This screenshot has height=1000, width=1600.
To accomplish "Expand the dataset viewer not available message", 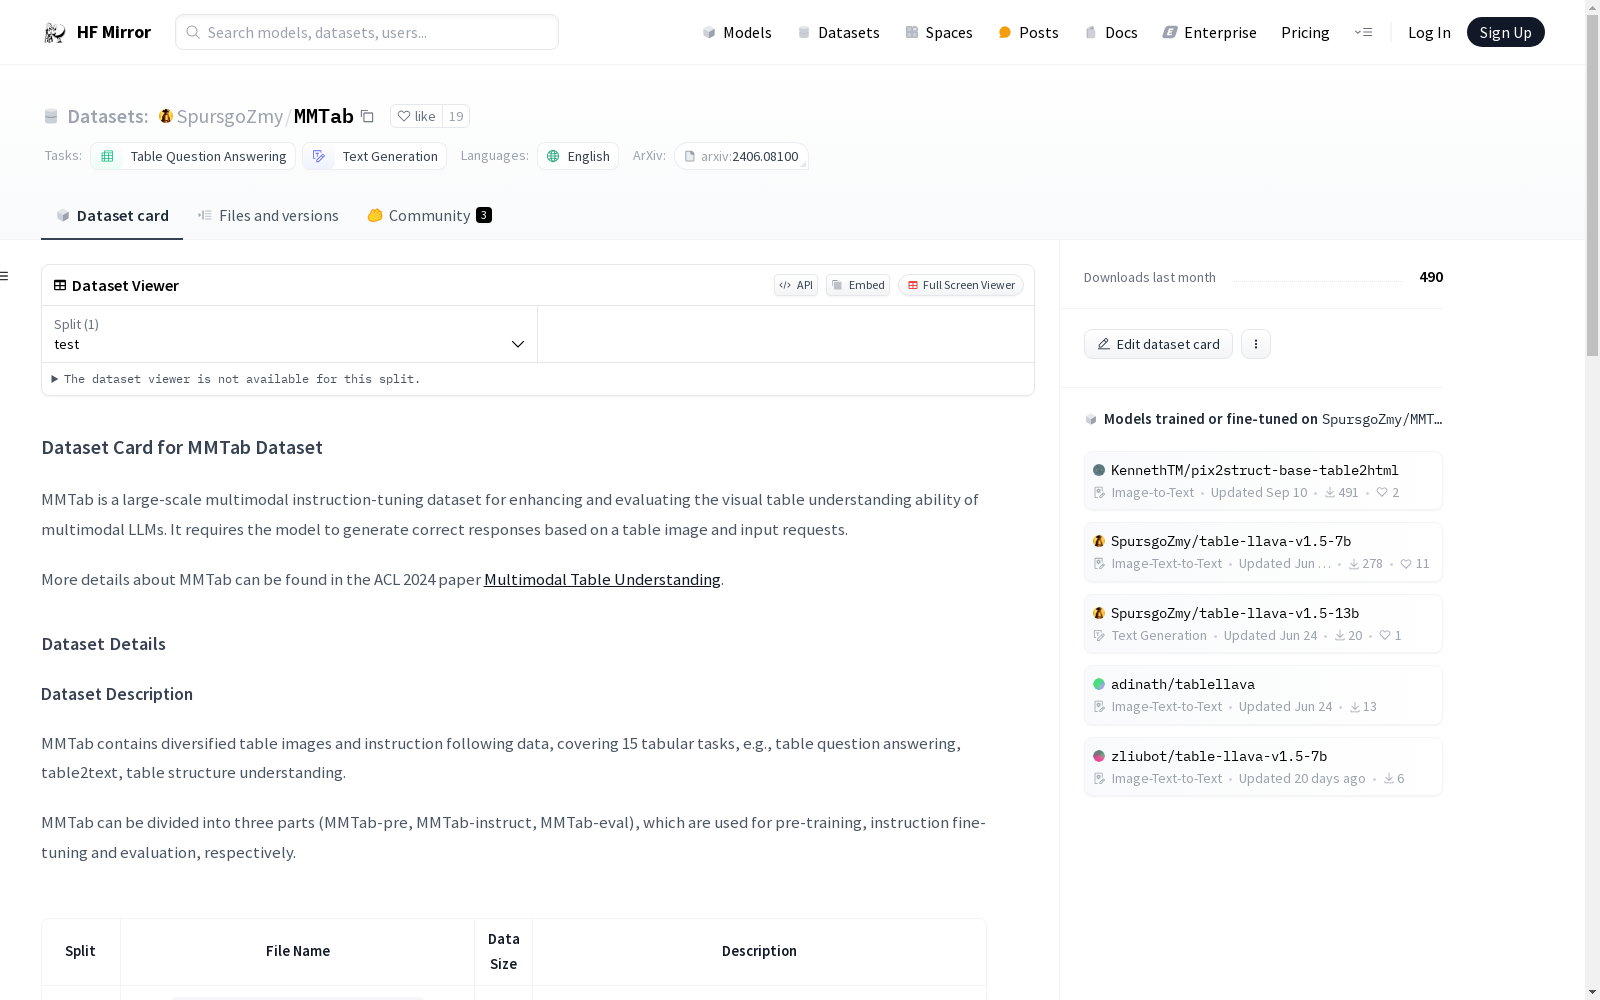I will [236, 379].
